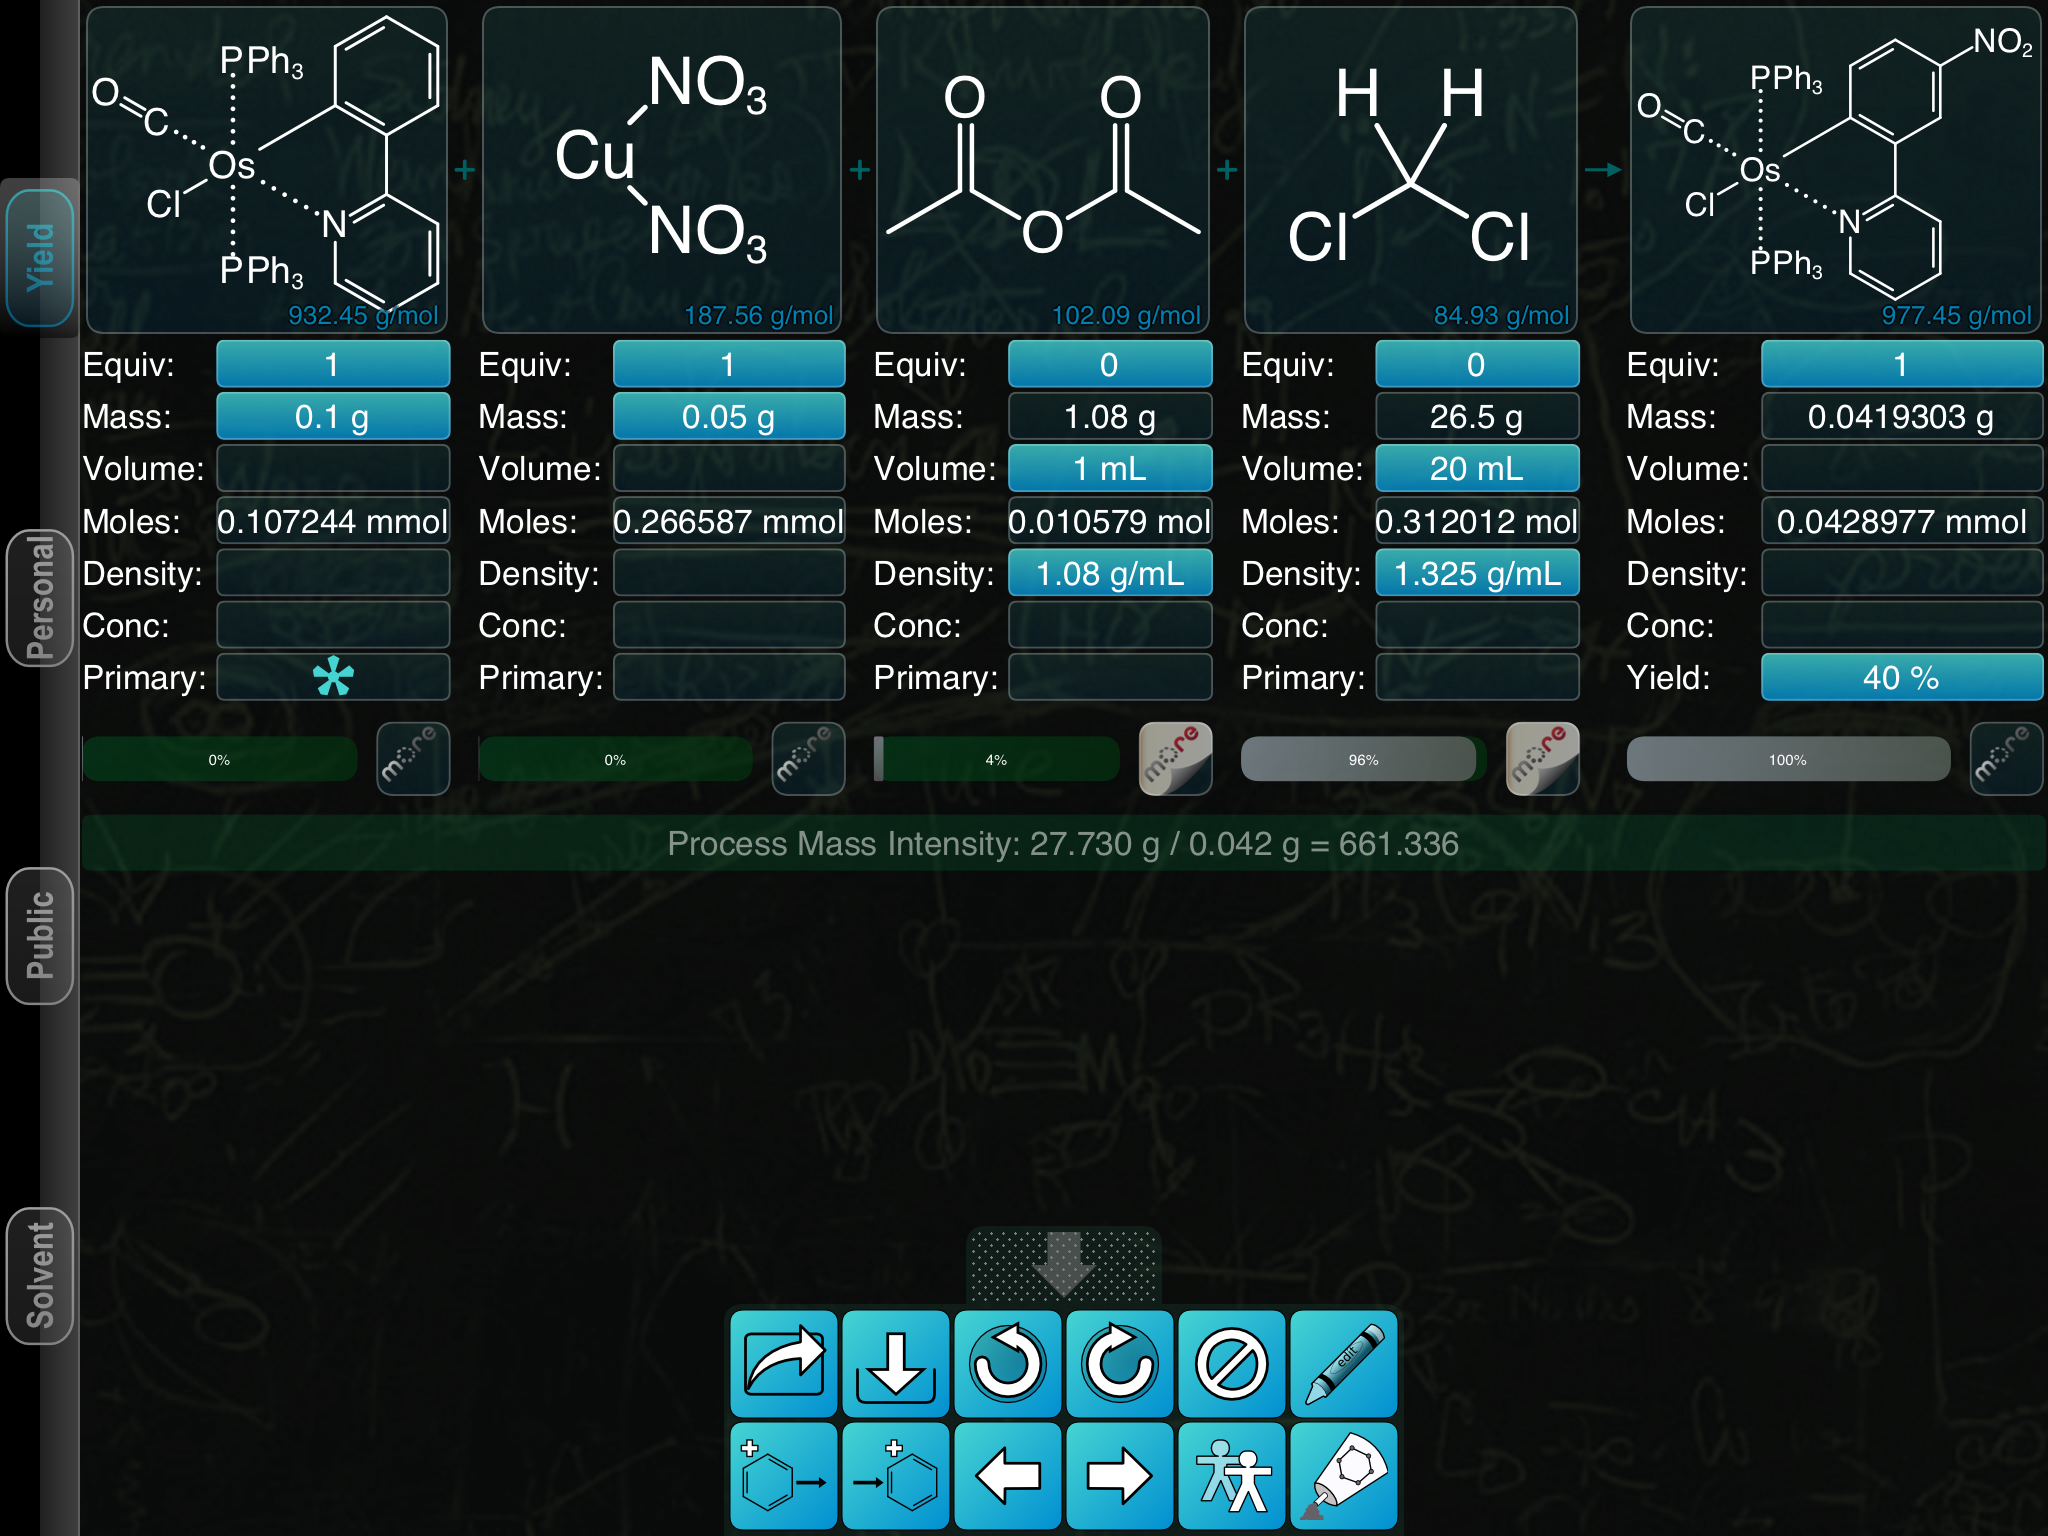Switch to the Public side tab
Screen dimensions: 2048x1536
(40, 935)
